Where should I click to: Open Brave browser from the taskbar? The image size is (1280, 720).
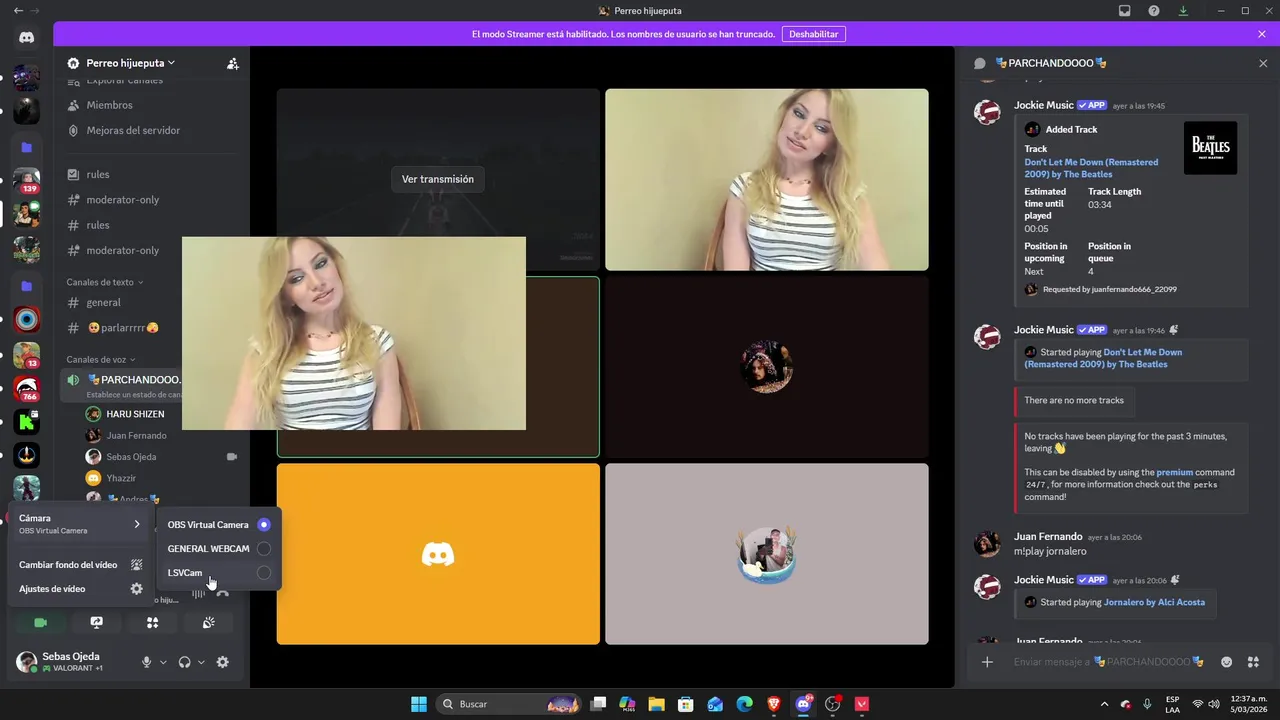click(773, 704)
